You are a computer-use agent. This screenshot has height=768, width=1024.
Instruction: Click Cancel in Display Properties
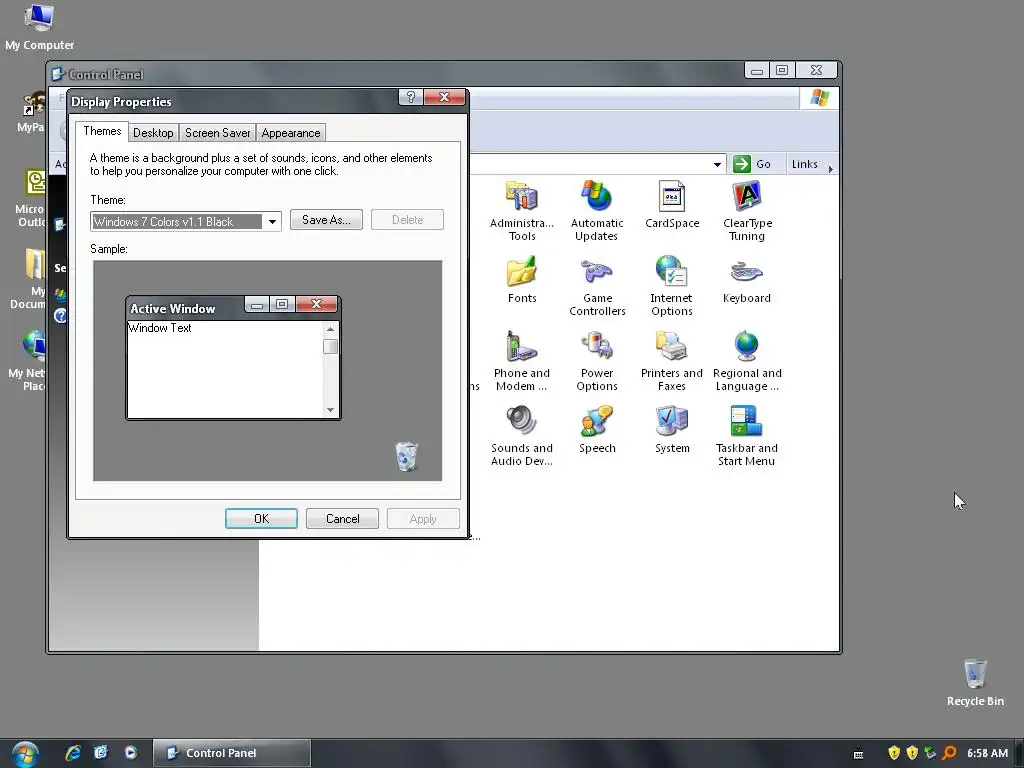[342, 519]
